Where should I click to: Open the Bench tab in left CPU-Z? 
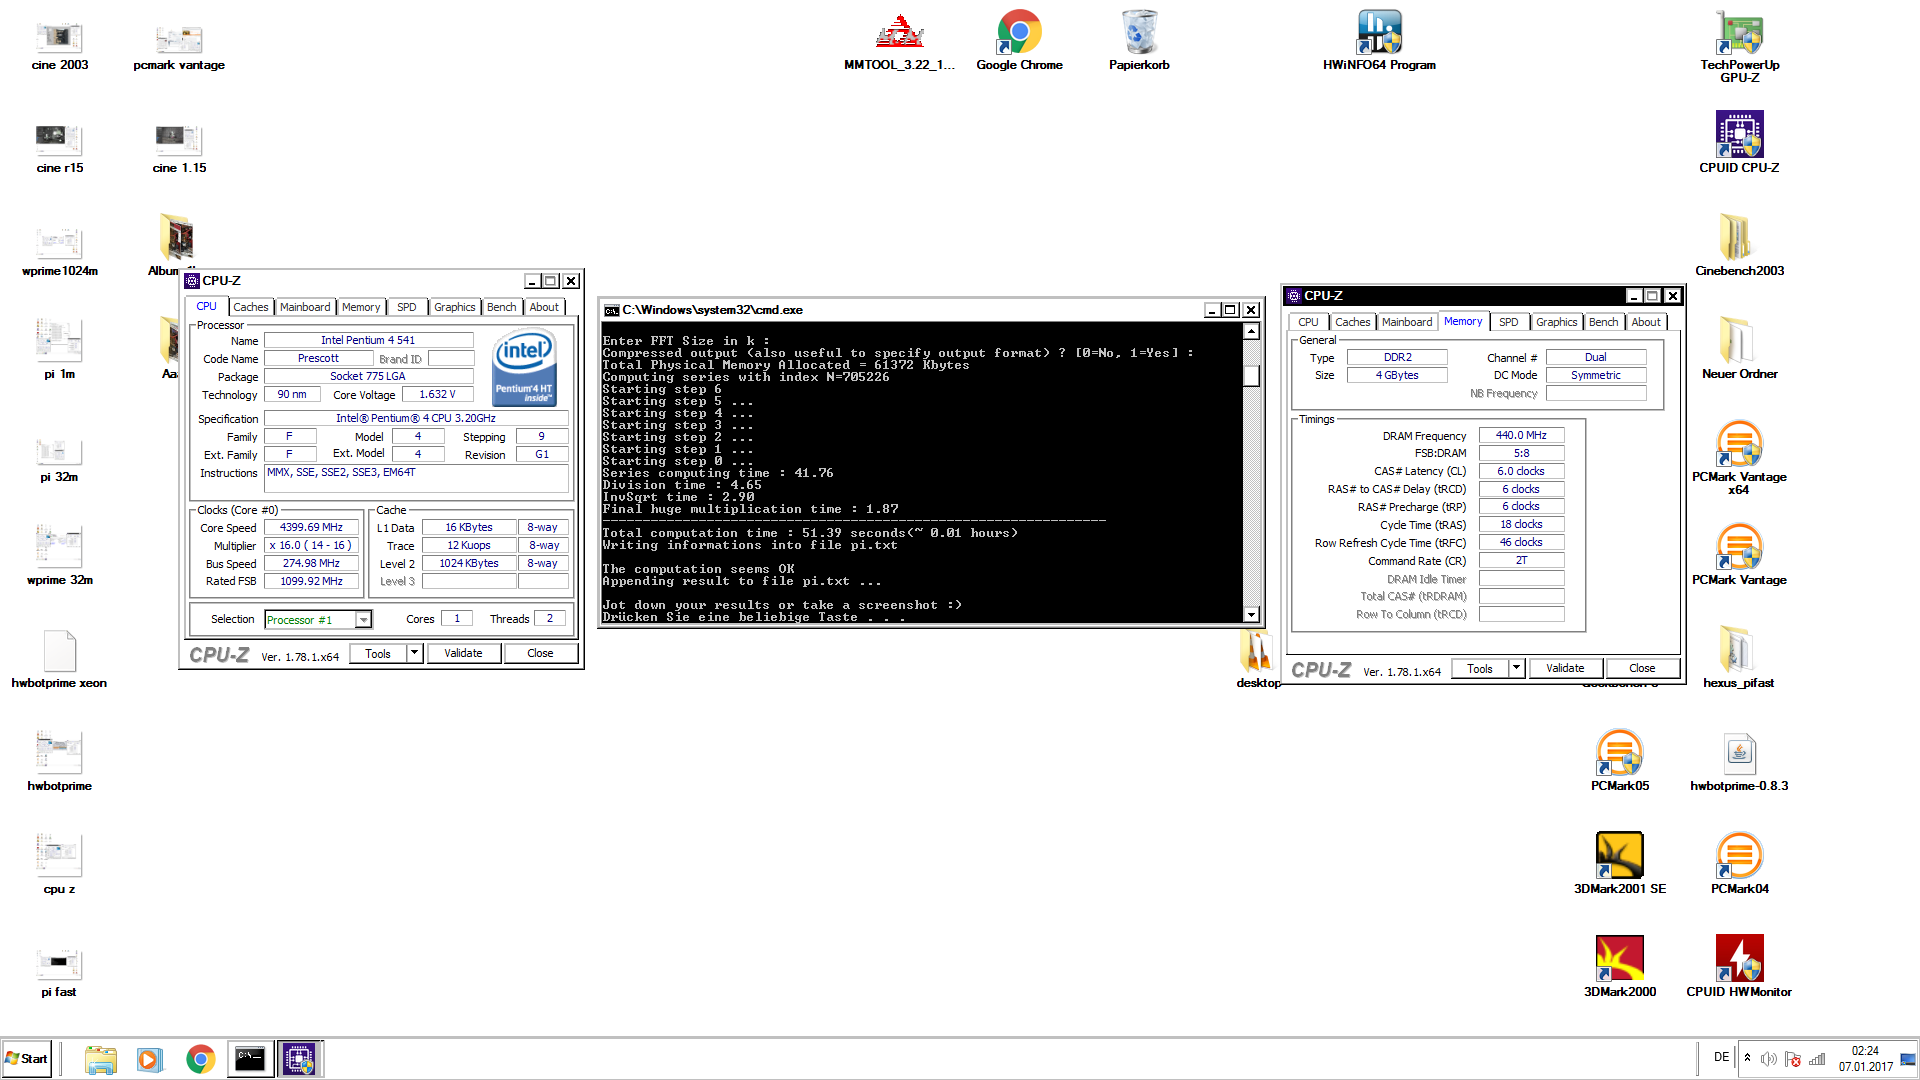click(x=502, y=307)
